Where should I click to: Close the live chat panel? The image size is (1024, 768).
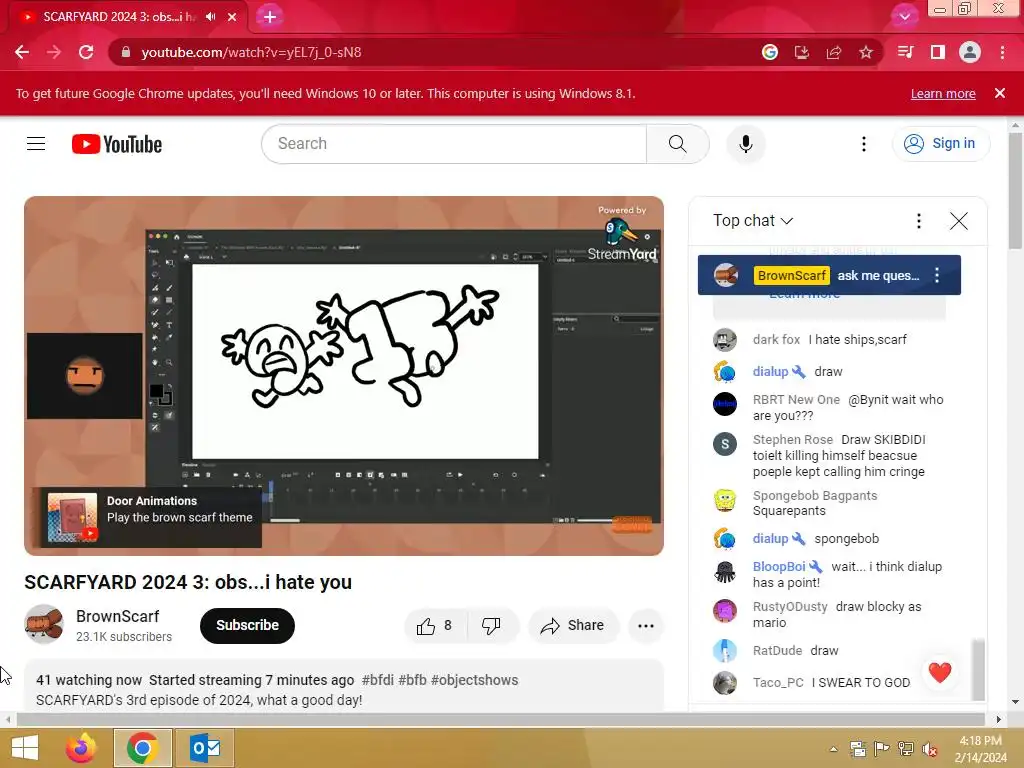[959, 221]
